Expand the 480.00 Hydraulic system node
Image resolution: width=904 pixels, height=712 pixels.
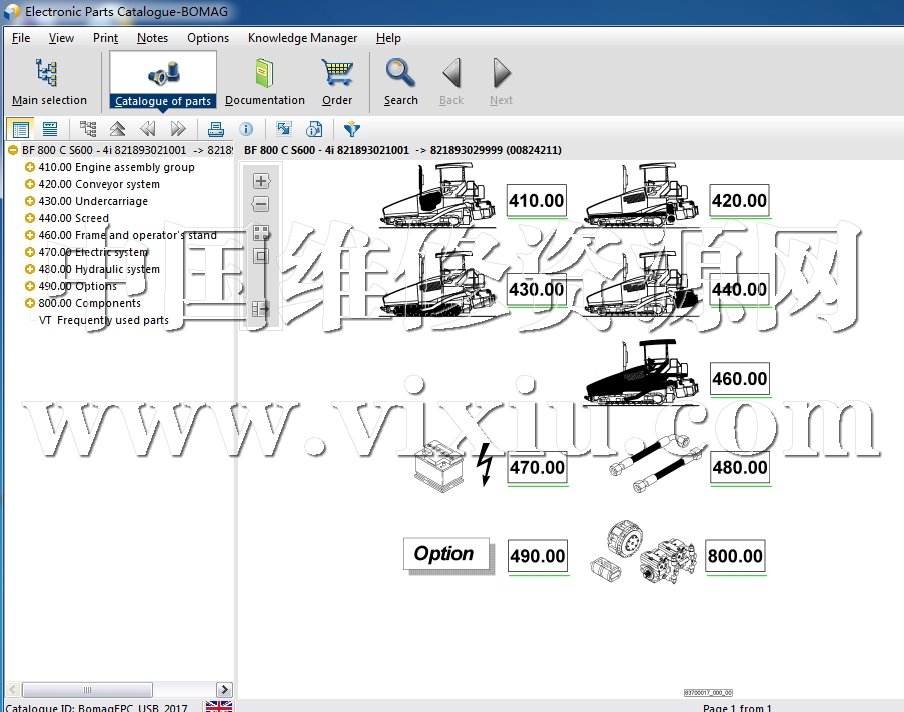30,270
